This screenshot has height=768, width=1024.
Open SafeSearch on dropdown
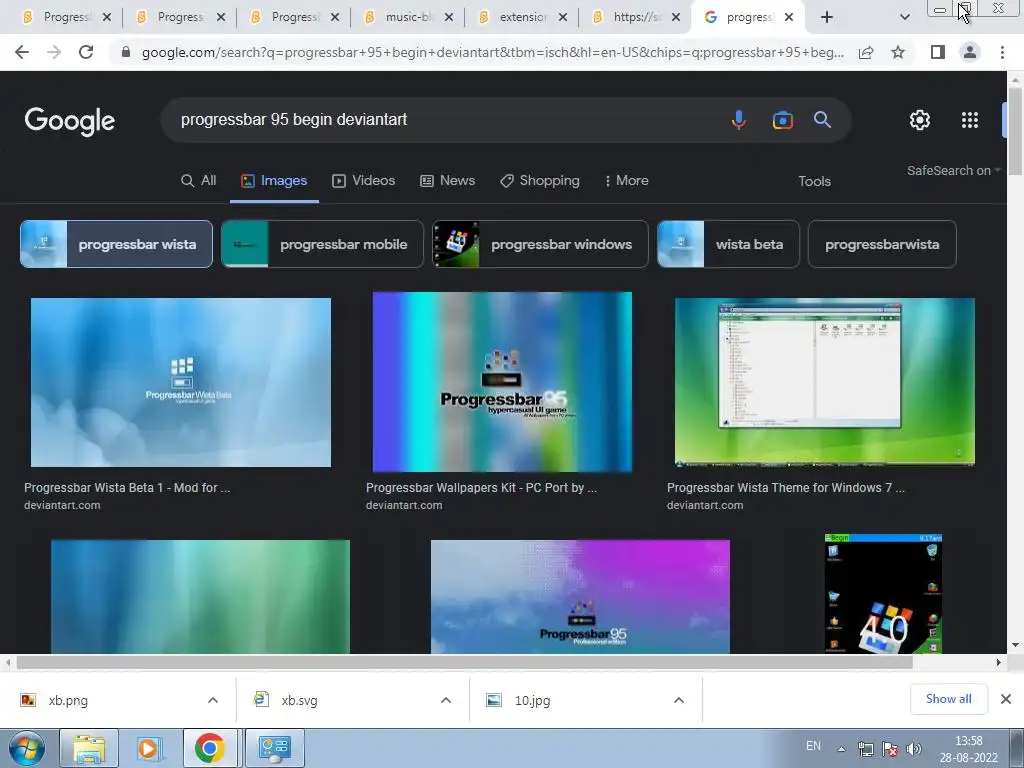(953, 170)
